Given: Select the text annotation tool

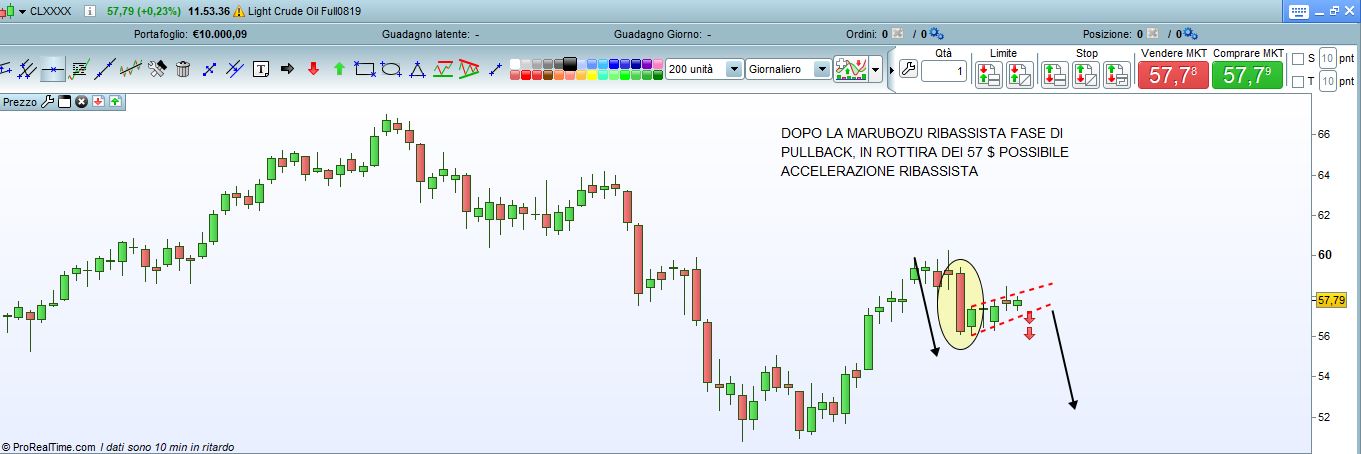Looking at the screenshot, I should tap(261, 69).
